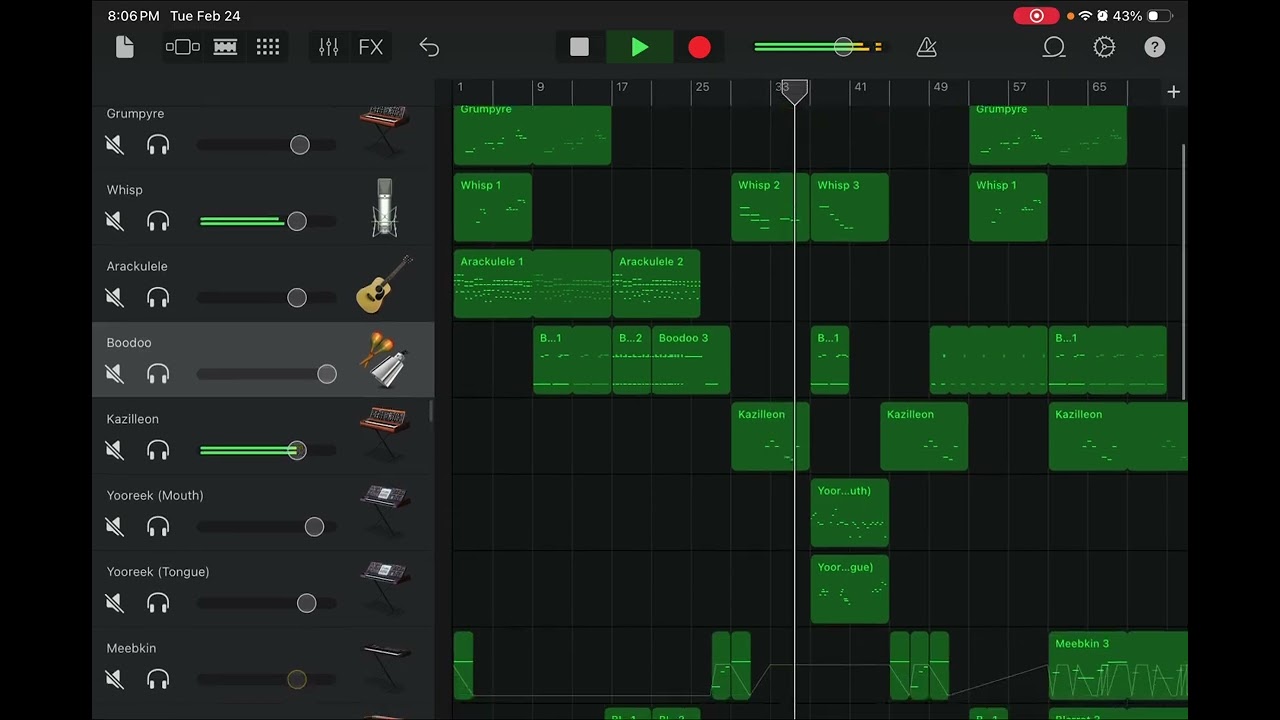Solo the Boodoo track
Viewport: 1280px width, 720px height.
[158, 374]
